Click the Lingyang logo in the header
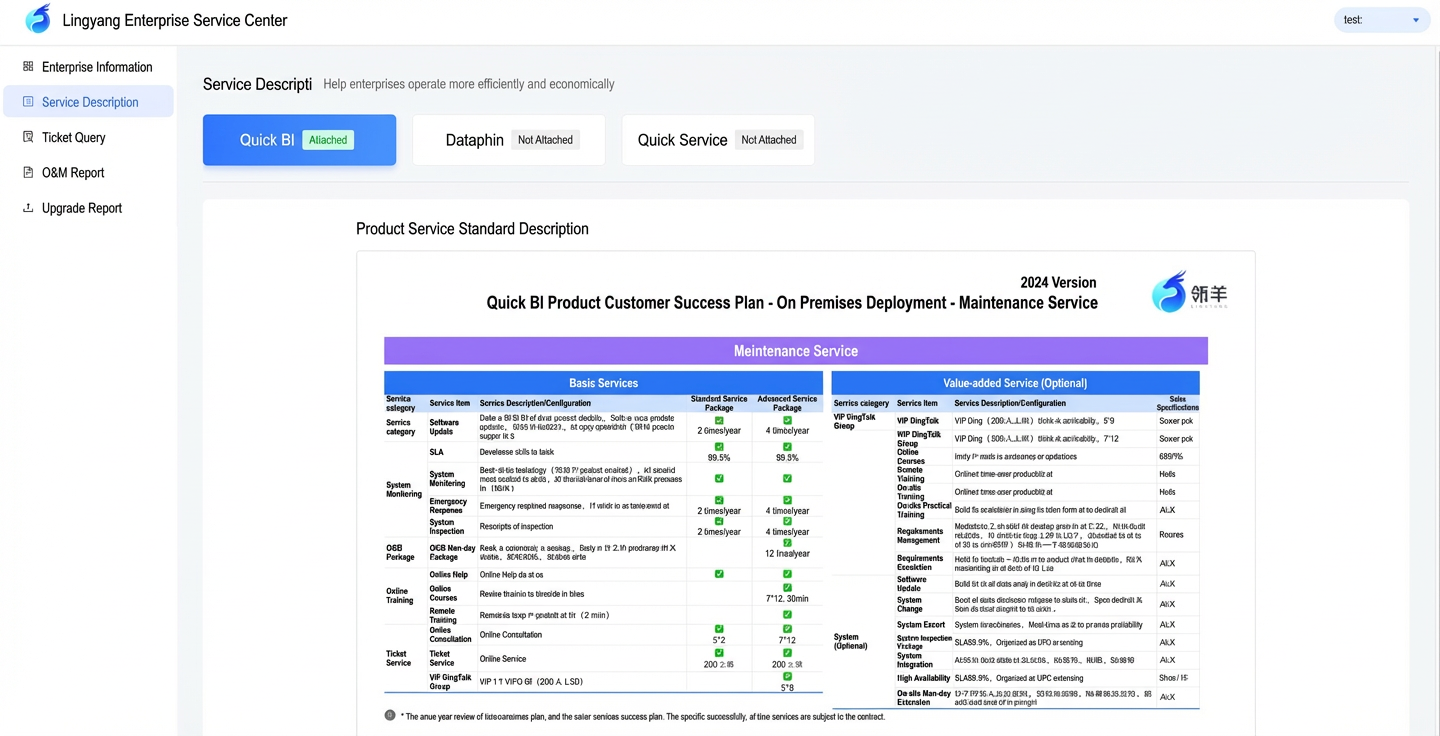 [38, 19]
